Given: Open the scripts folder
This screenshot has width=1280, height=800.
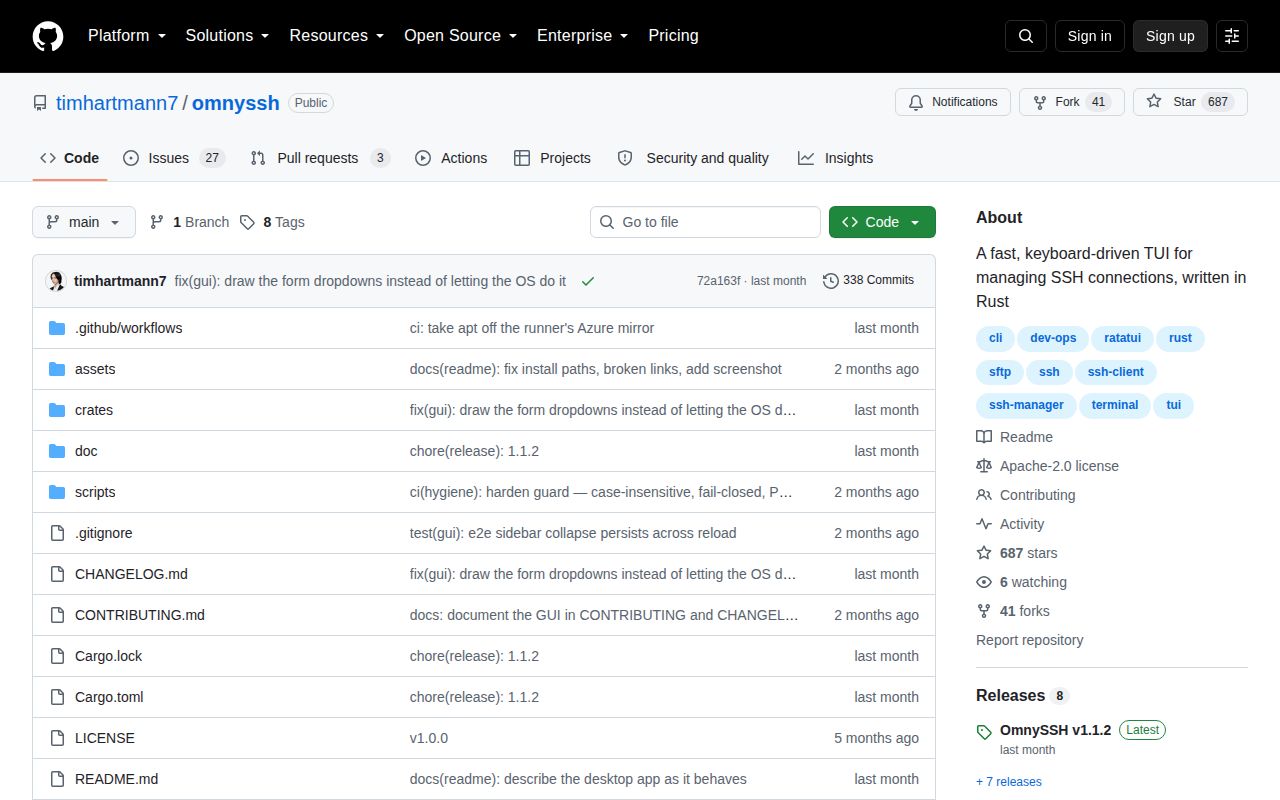Looking at the screenshot, I should (95, 492).
